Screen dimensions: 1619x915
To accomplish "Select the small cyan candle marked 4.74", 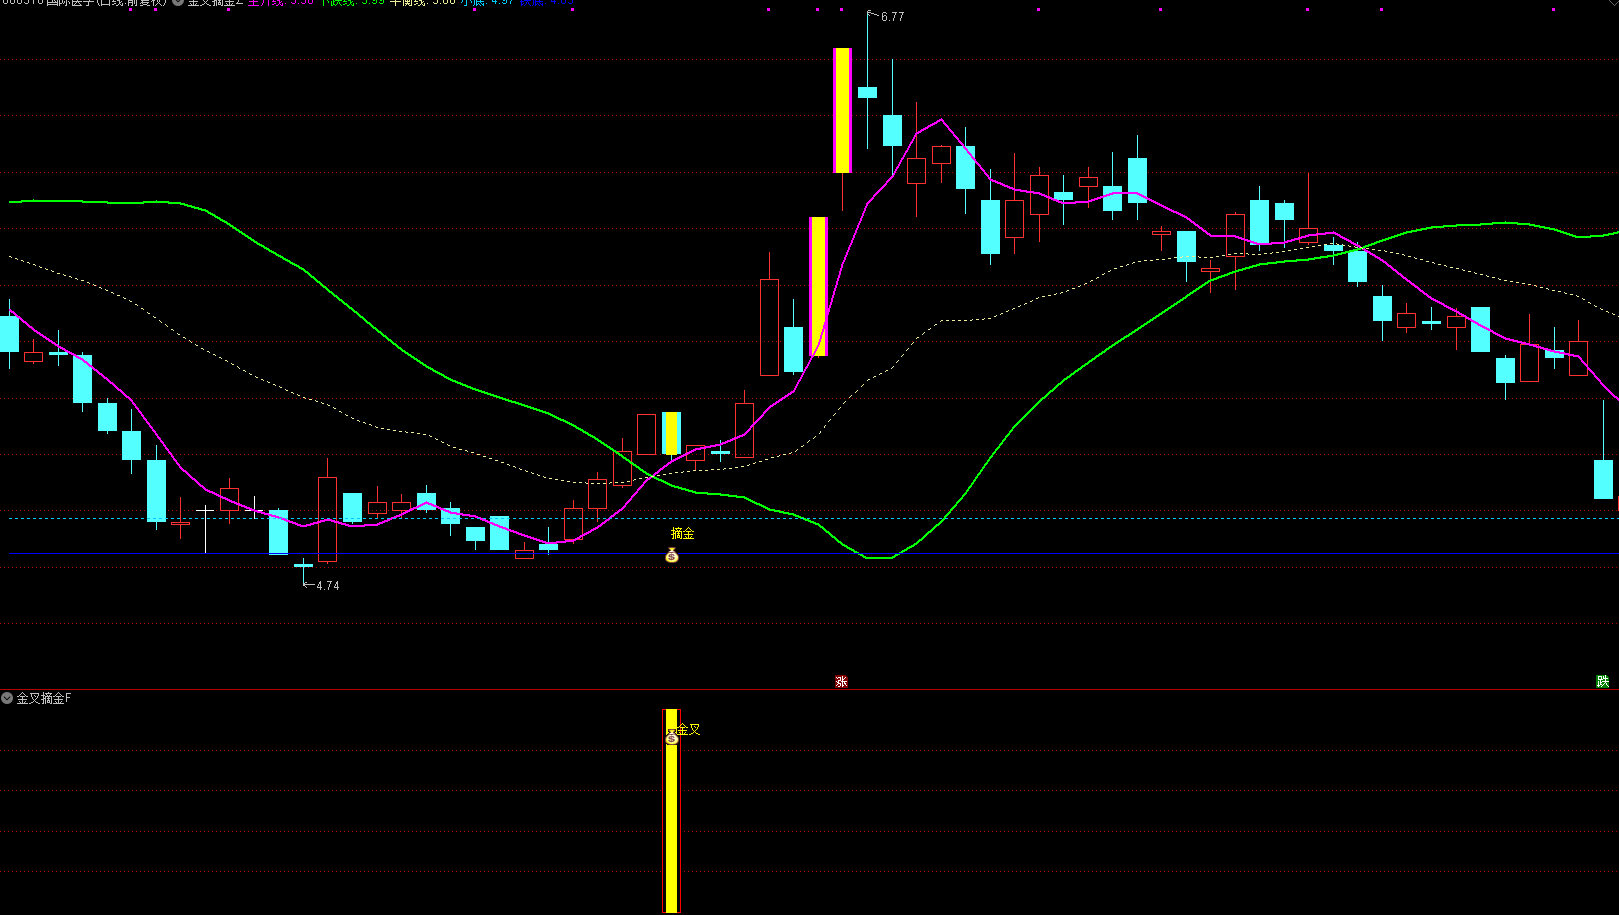I will (303, 566).
